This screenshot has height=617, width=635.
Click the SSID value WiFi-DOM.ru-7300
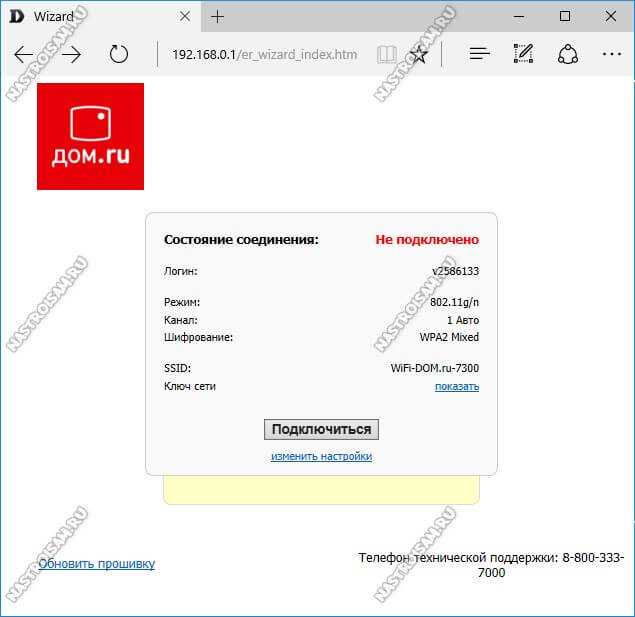(x=435, y=368)
